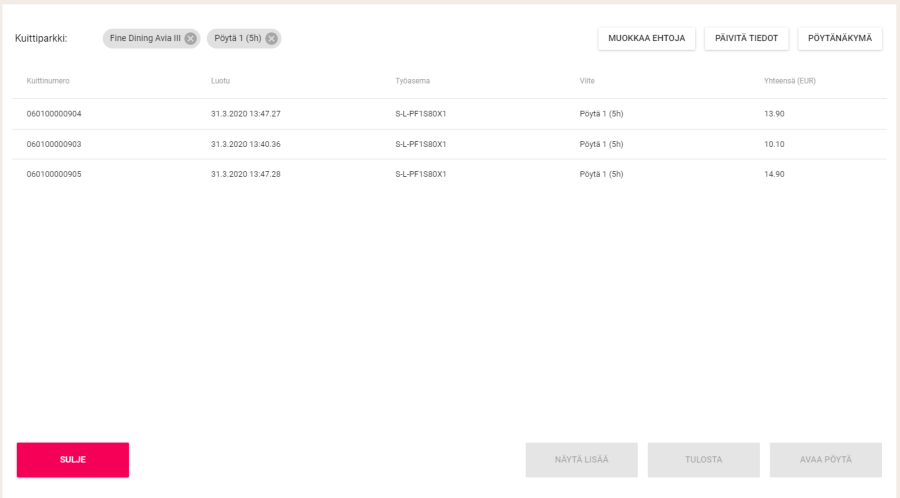Image resolution: width=900 pixels, height=498 pixels.
Task: Click the 14.90 total amount cell
Action: pyautogui.click(x=774, y=174)
